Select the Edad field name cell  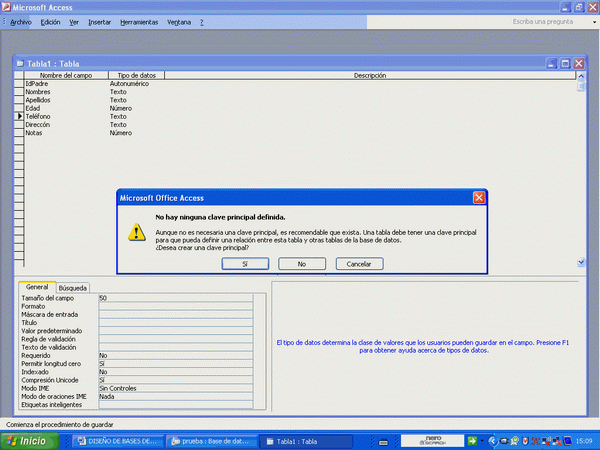coord(66,108)
